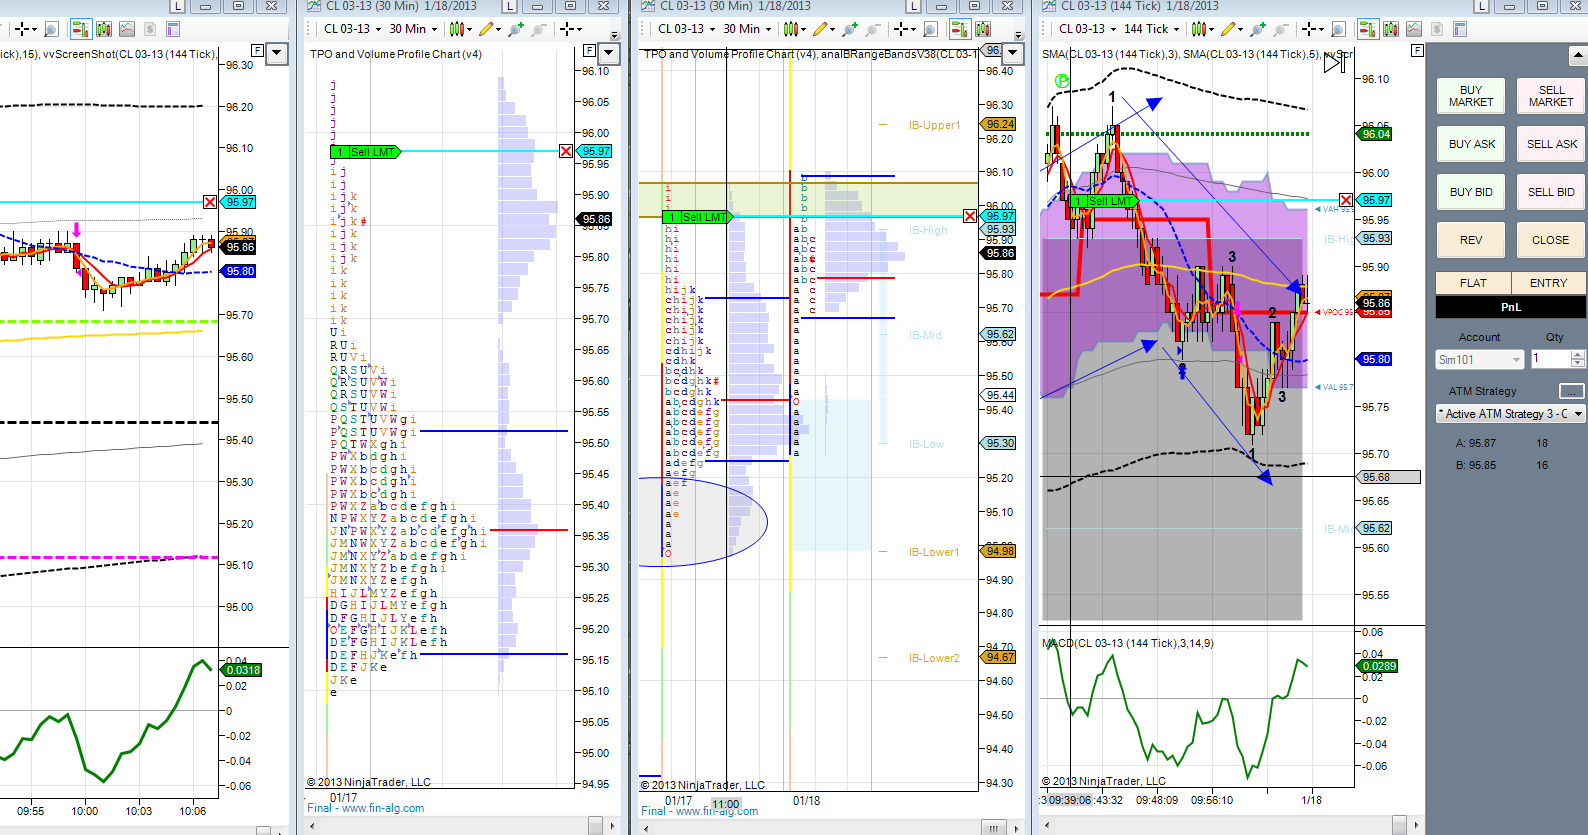Open properties icon in leftmost chart toolbar
Image resolution: width=1588 pixels, height=835 pixels.
click(x=173, y=29)
